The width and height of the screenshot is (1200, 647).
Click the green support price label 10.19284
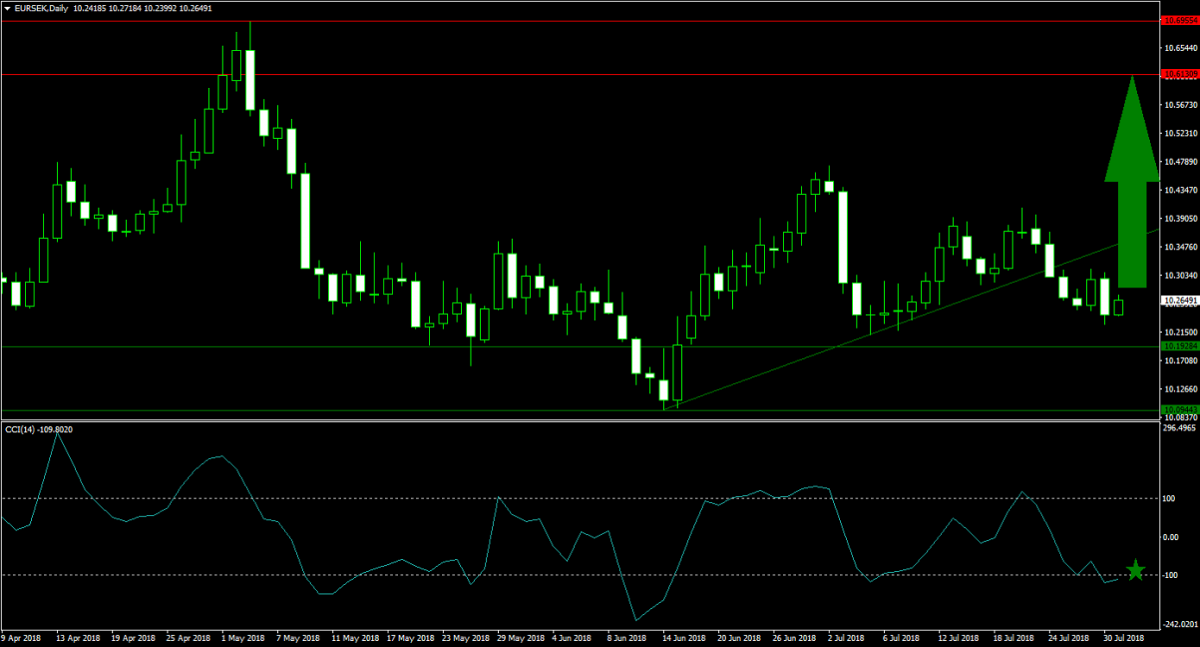(x=1181, y=344)
